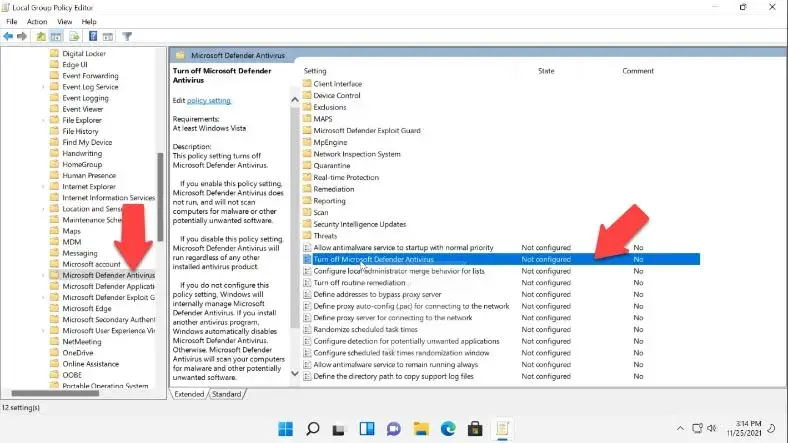Open Microsoft Store from the taskbar
Viewport: 788px width, 443px height.
pyautogui.click(x=475, y=428)
